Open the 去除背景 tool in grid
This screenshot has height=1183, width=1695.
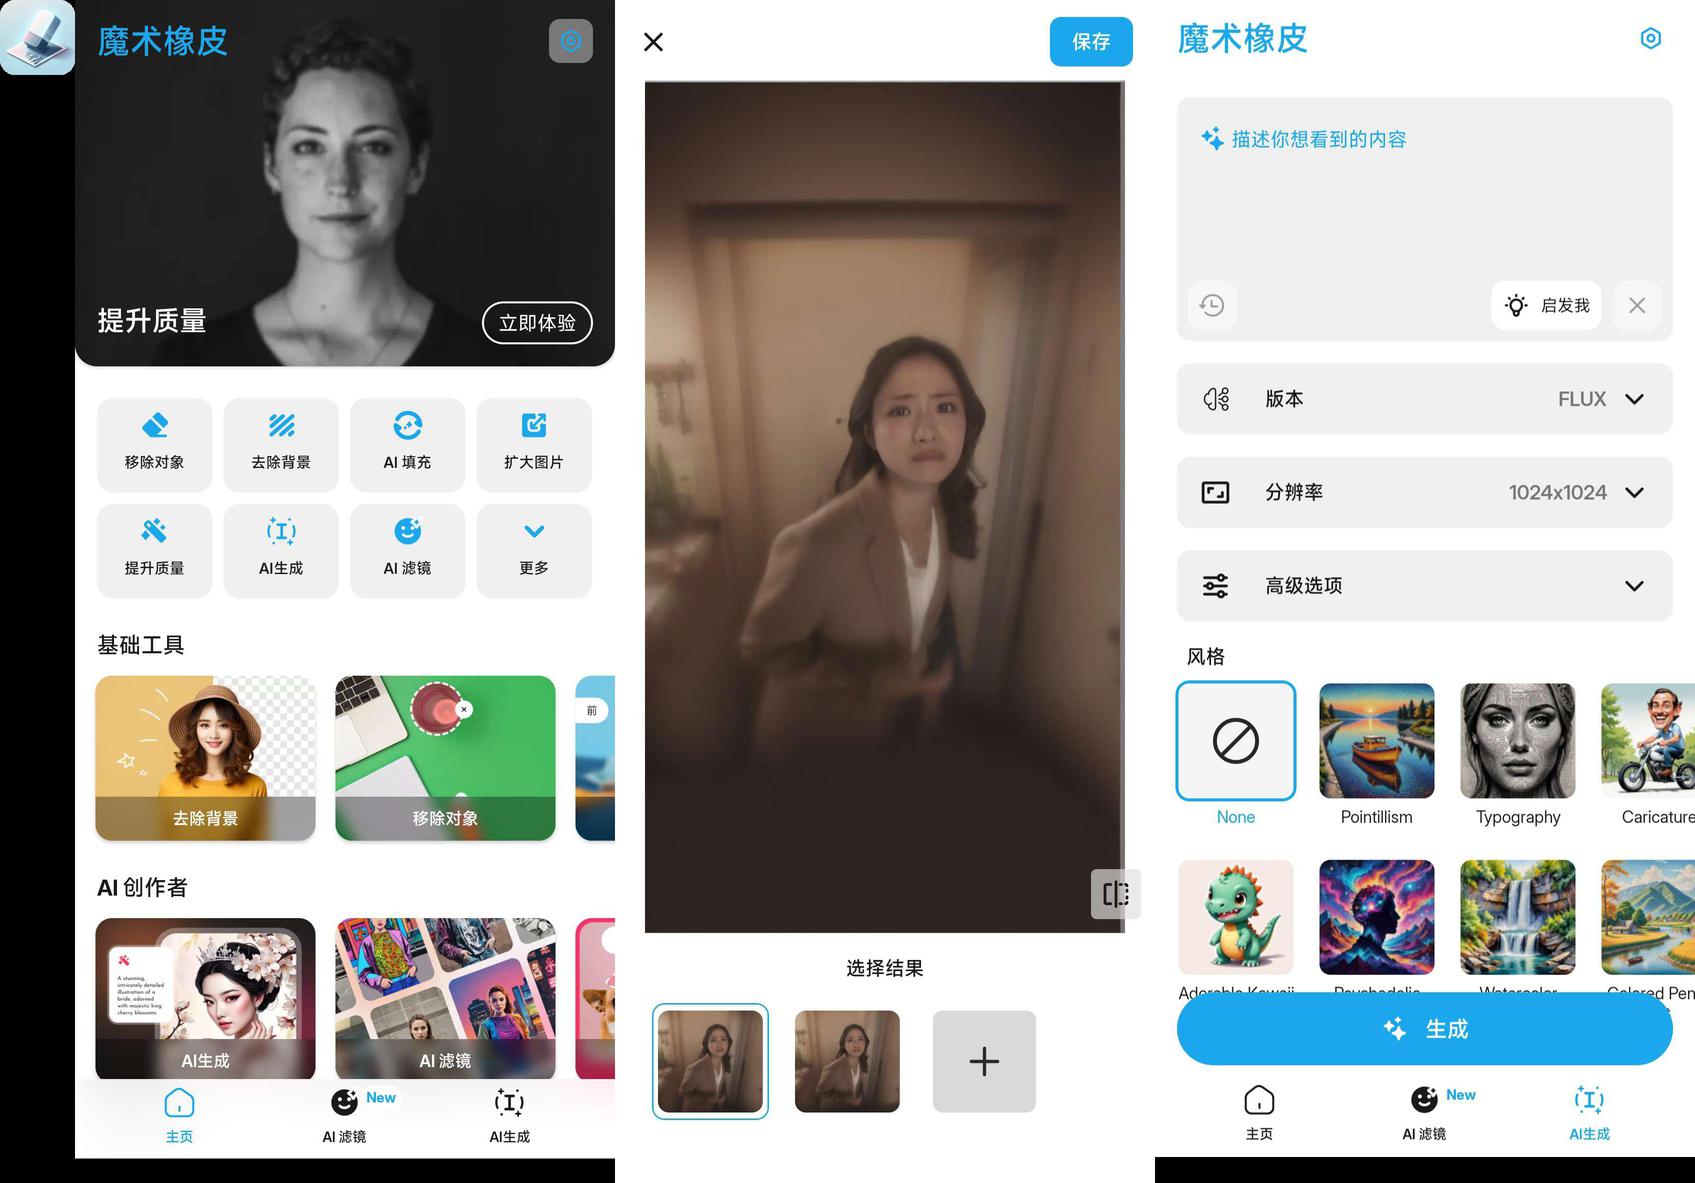281,444
